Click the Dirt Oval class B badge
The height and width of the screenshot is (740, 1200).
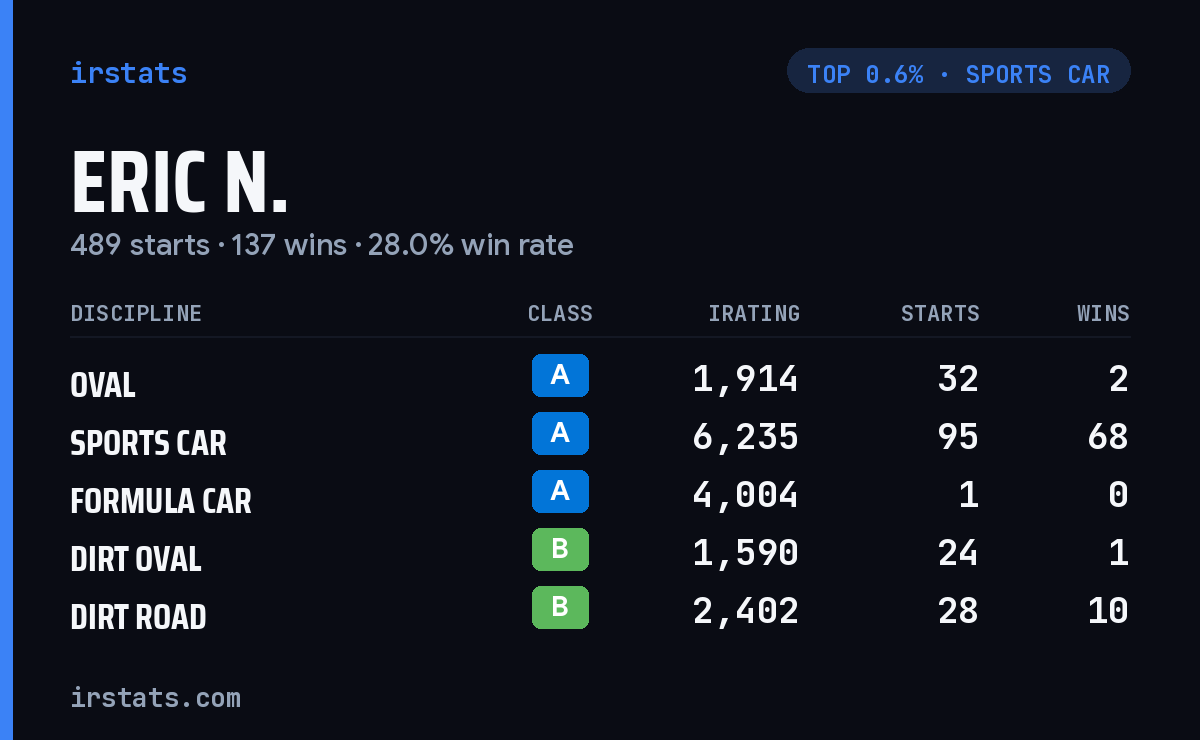(x=560, y=550)
